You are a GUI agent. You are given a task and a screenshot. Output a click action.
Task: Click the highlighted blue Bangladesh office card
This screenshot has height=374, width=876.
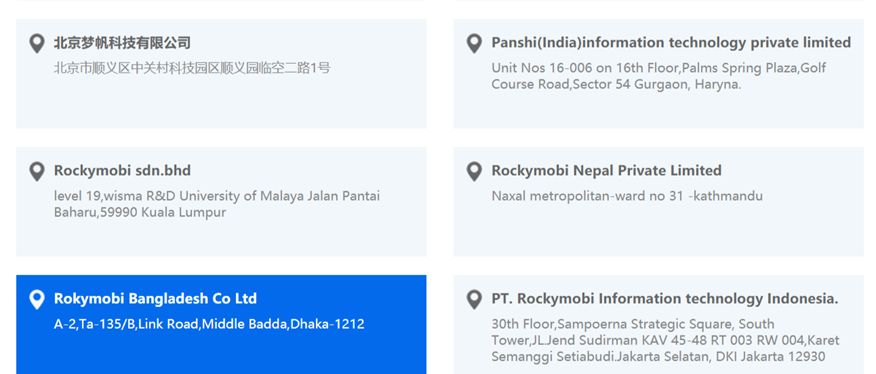point(221,324)
